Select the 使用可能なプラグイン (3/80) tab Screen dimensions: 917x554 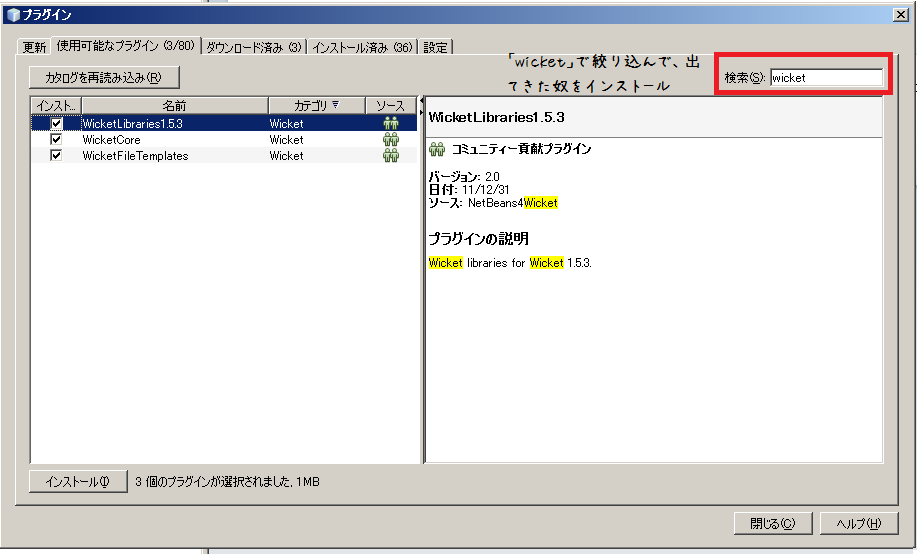(126, 46)
